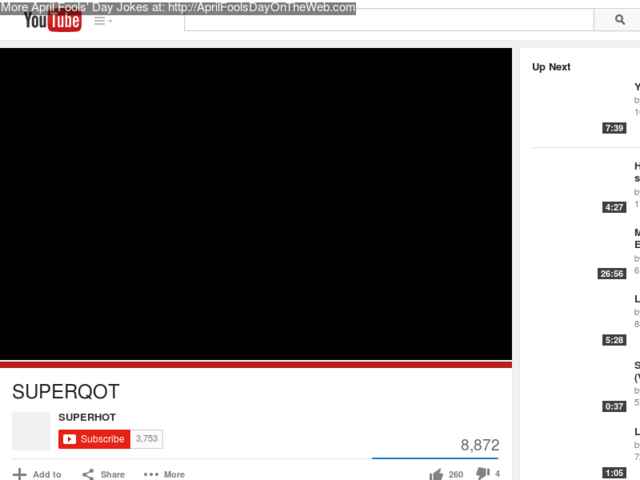Subscribe to the SUPERHOT channel

coord(94,439)
